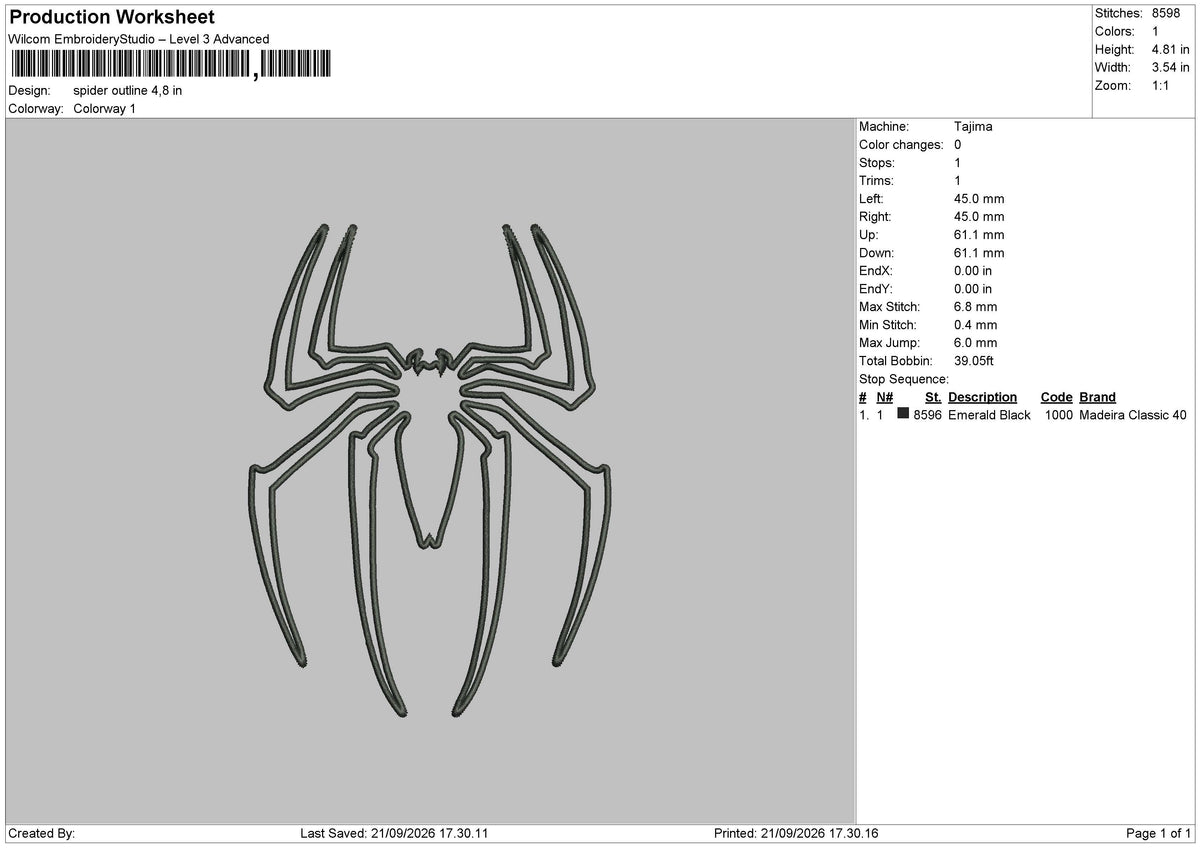1200x848 pixels.
Task: Select the Max Stitch value 6.8 mm
Action: pyautogui.click(x=975, y=307)
